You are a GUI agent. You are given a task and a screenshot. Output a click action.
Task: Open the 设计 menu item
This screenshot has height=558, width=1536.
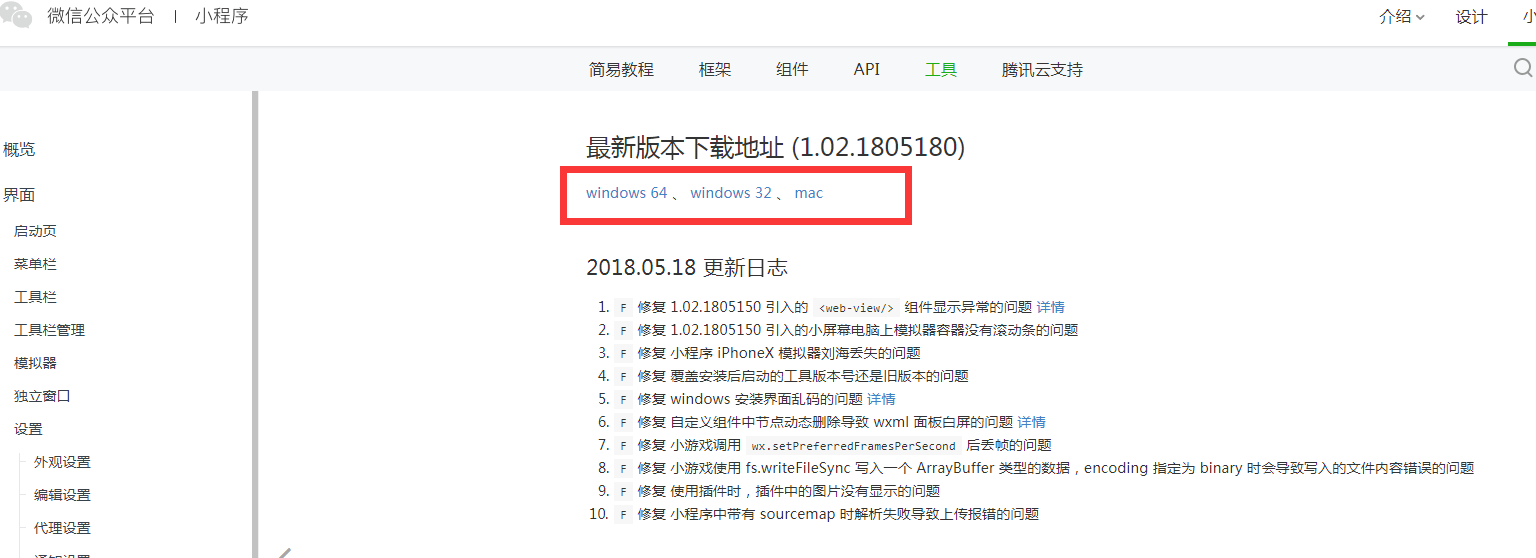[1471, 17]
